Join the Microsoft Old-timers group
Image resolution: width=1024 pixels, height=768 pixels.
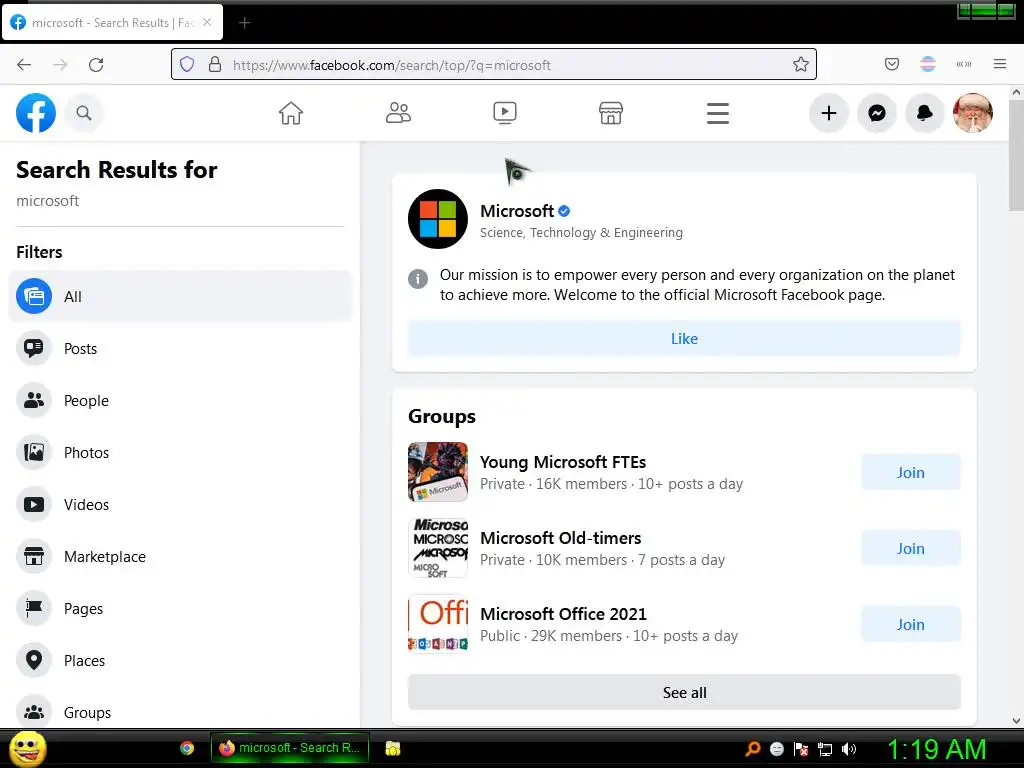(910, 549)
